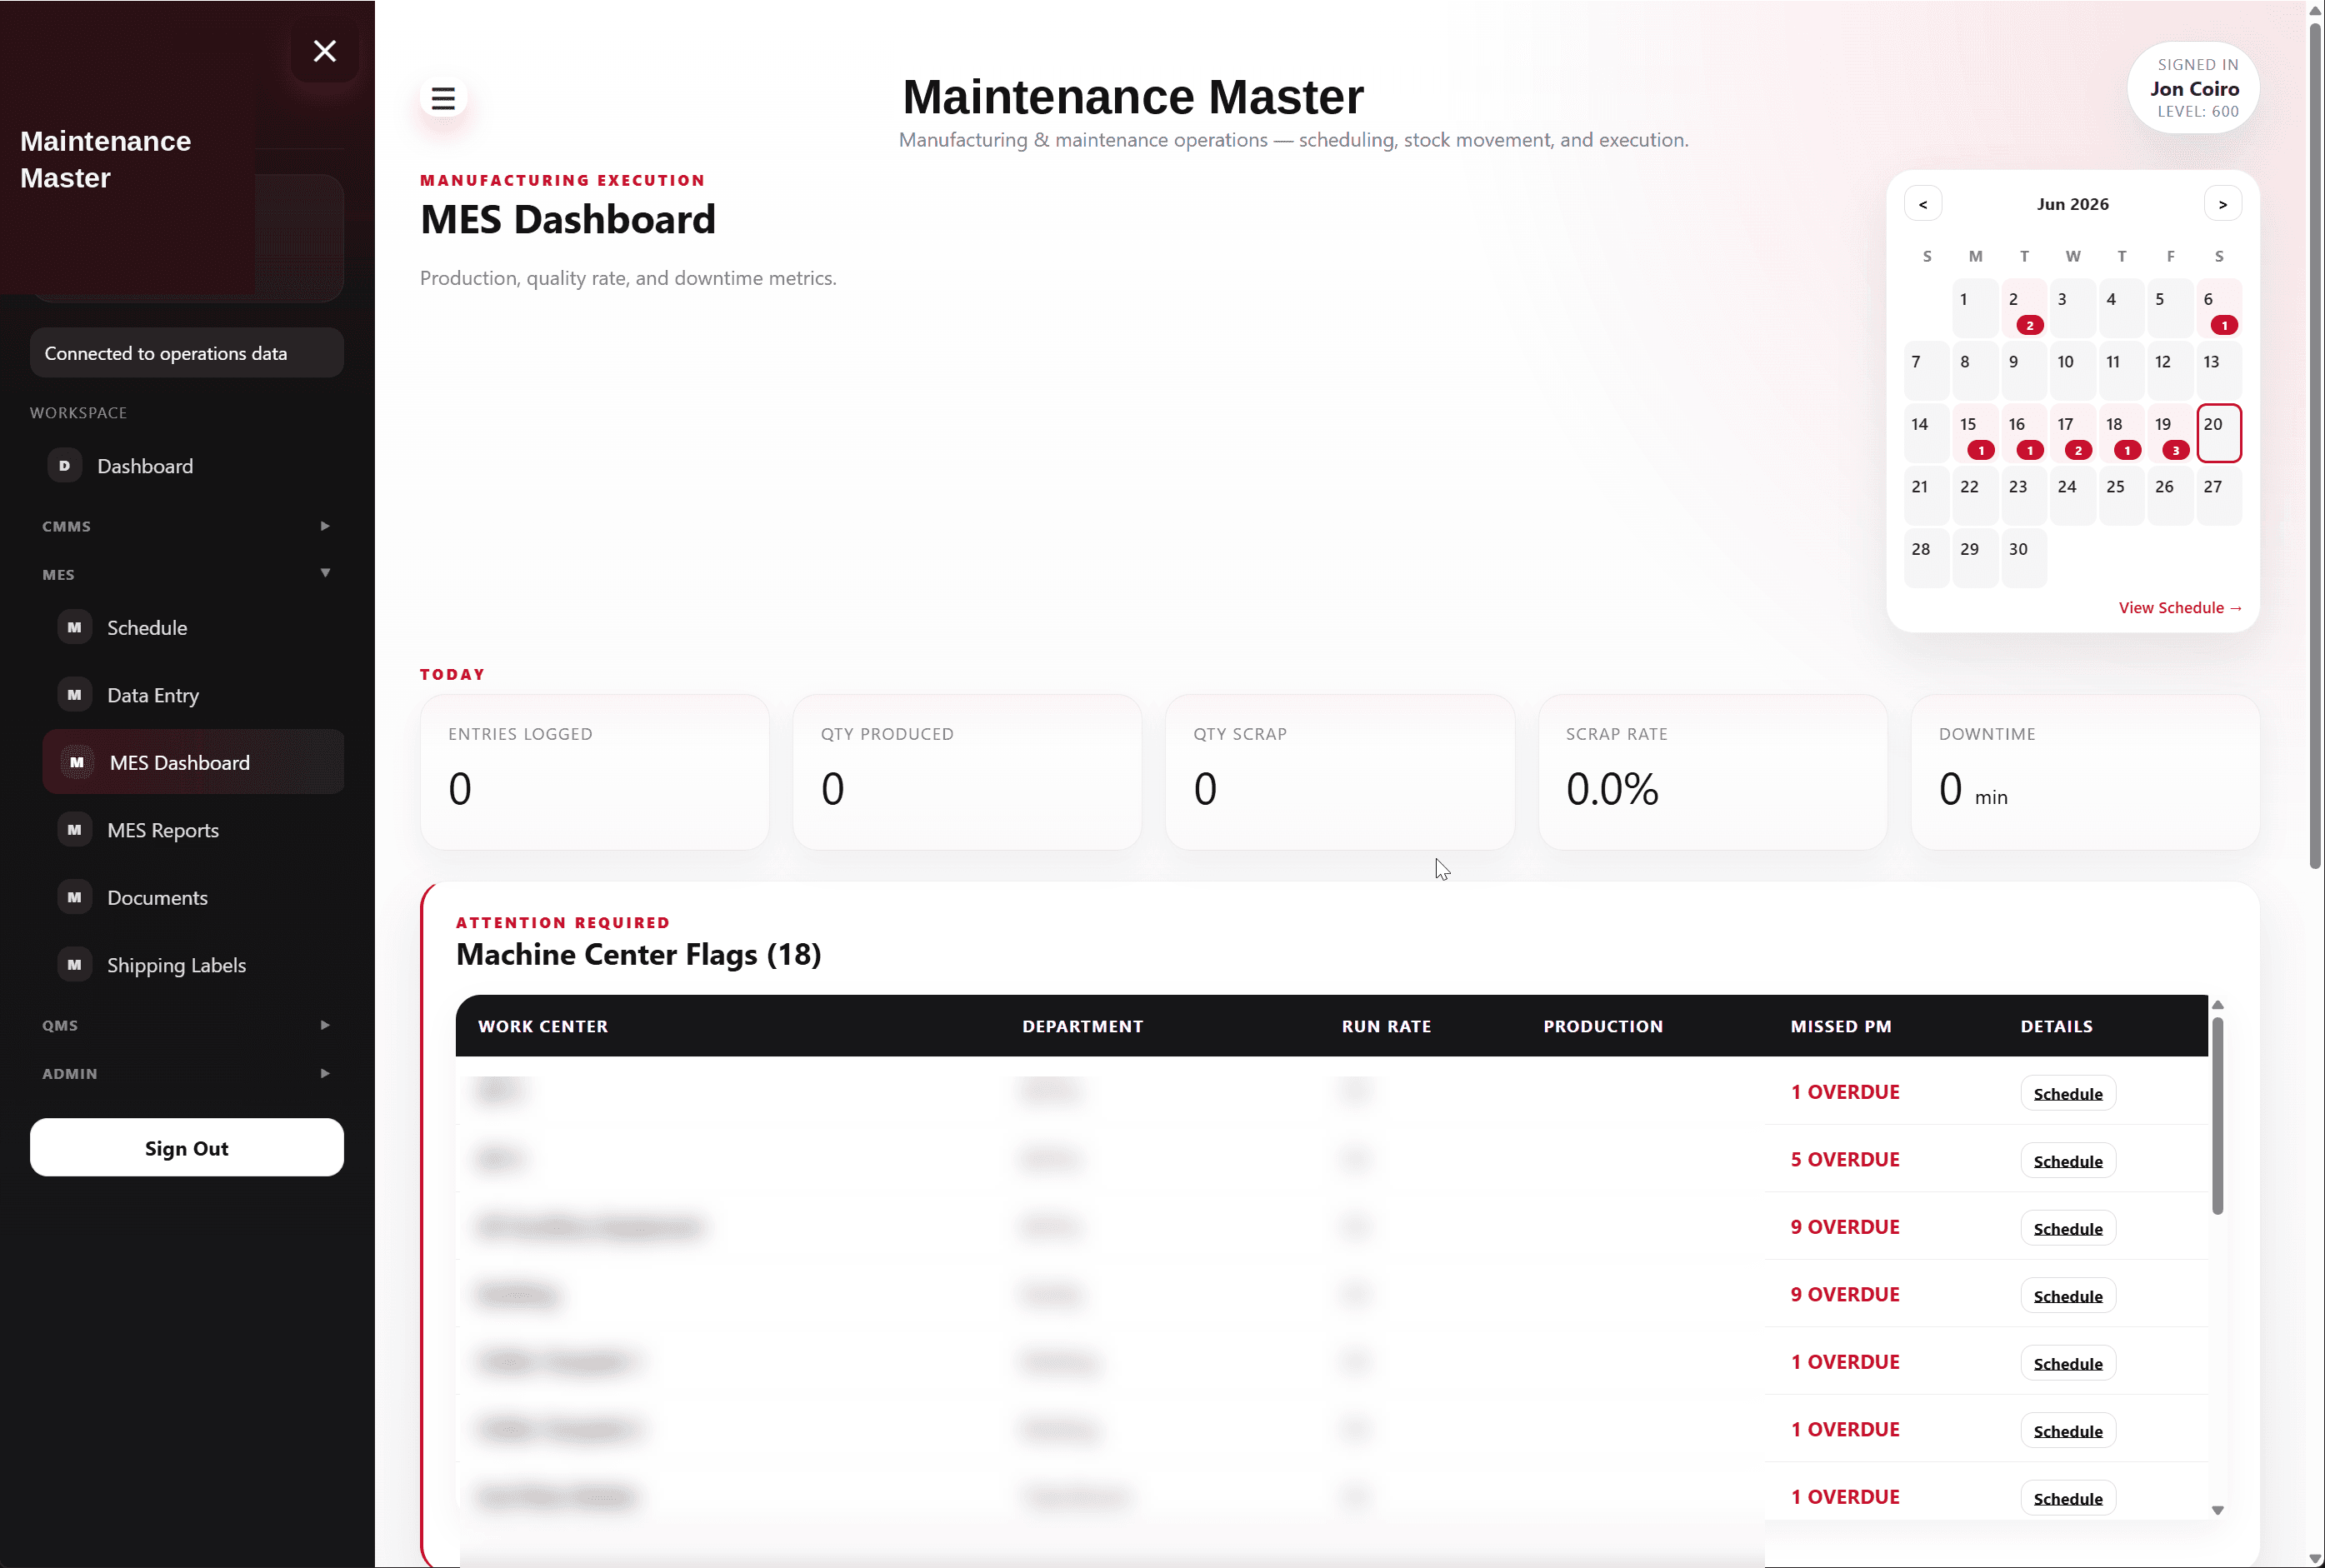This screenshot has width=2325, height=1568.
Task: Expand the ADMIN section
Action: [187, 1073]
